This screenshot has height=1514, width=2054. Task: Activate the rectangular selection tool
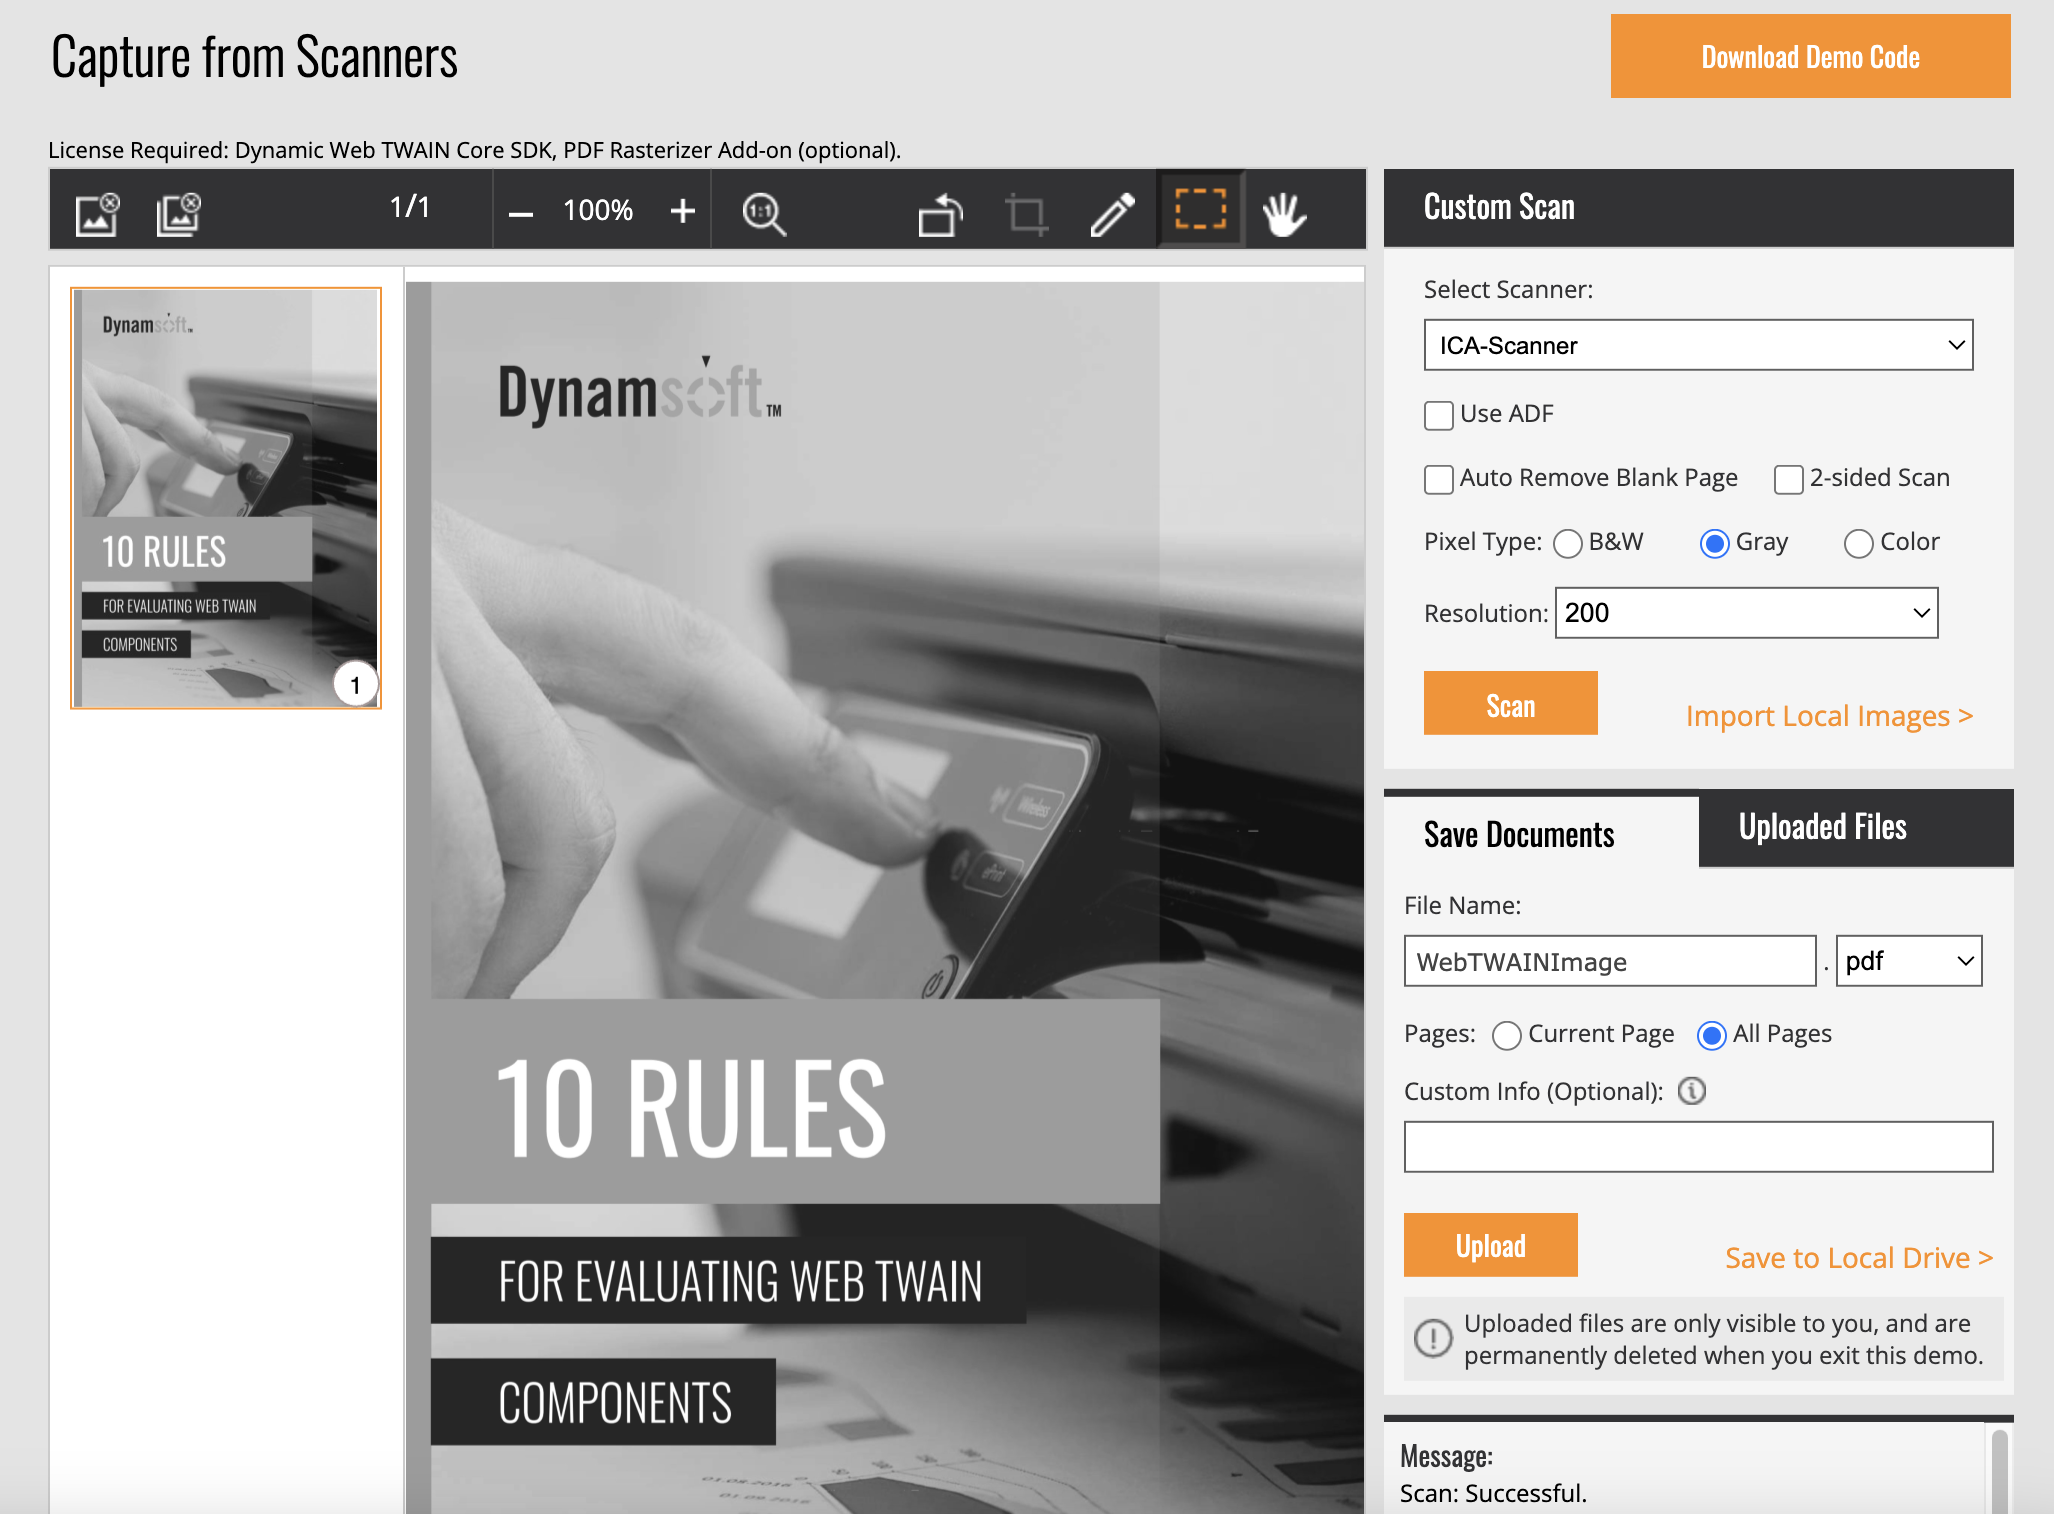pyautogui.click(x=1200, y=209)
